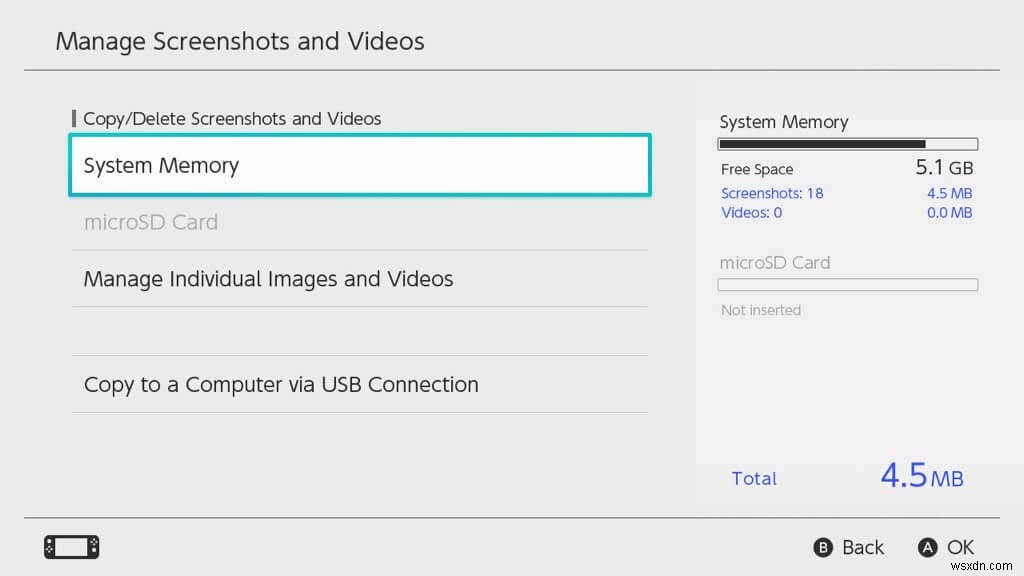Select the System Memory option

click(360, 165)
